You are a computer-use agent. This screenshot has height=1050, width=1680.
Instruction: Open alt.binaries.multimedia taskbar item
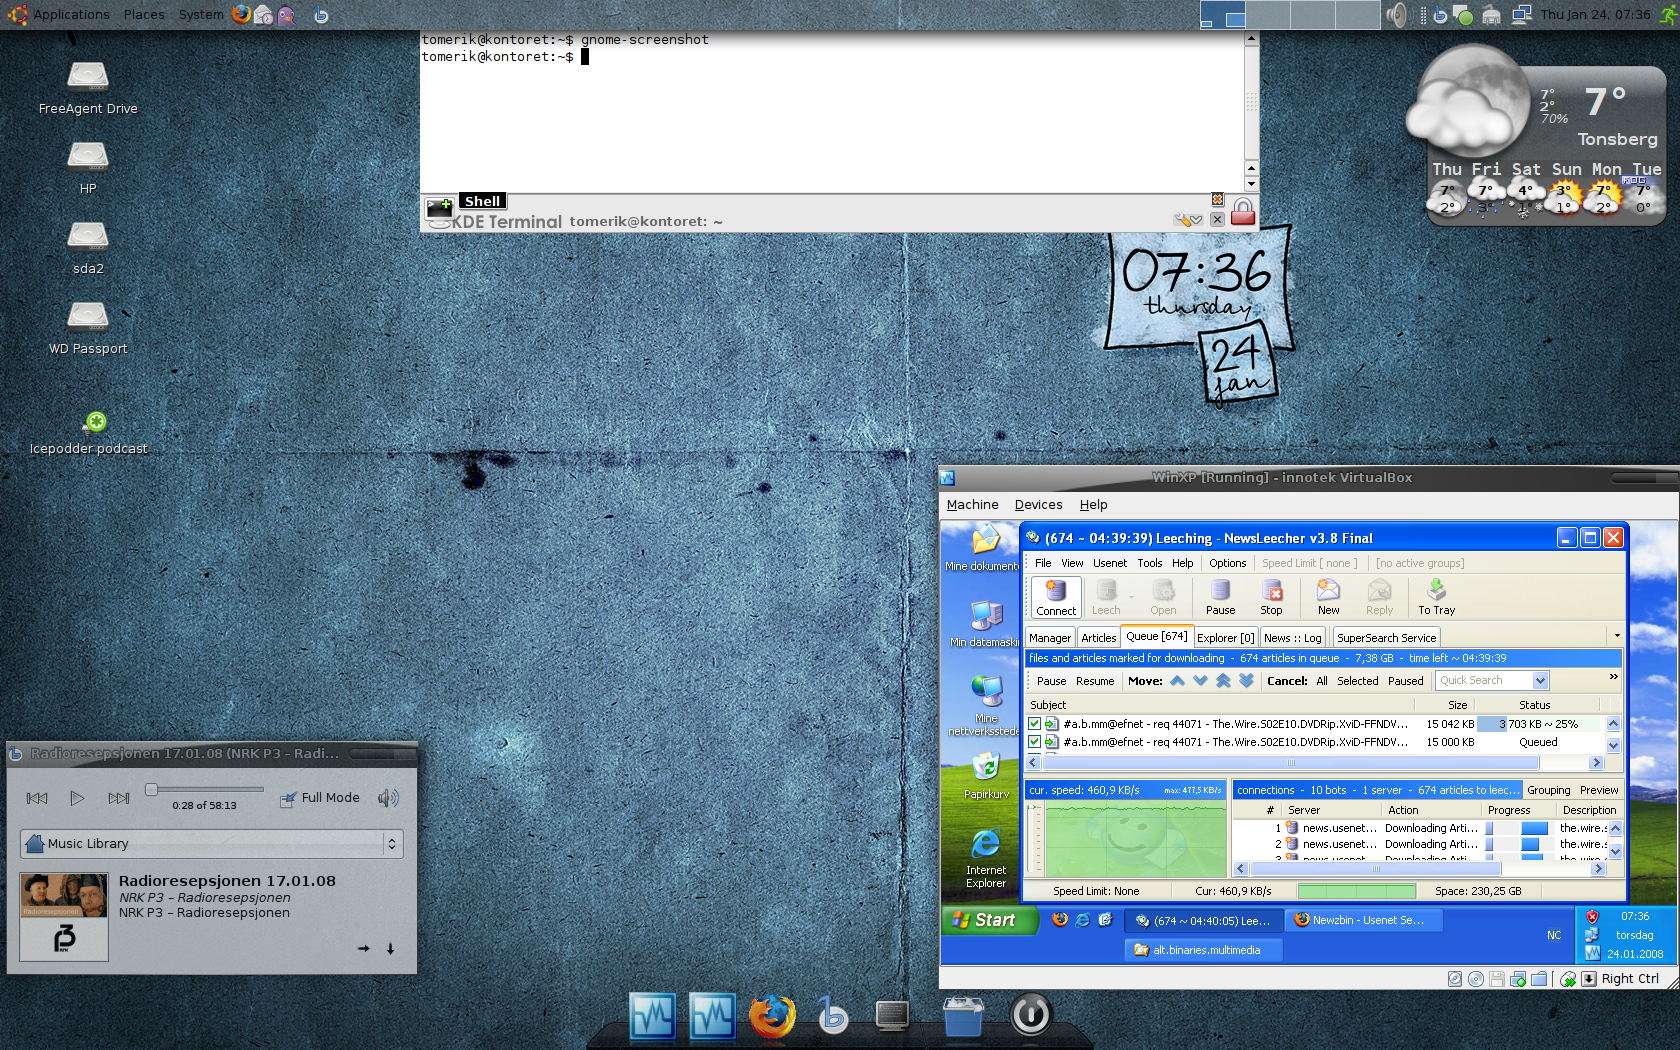click(1204, 950)
